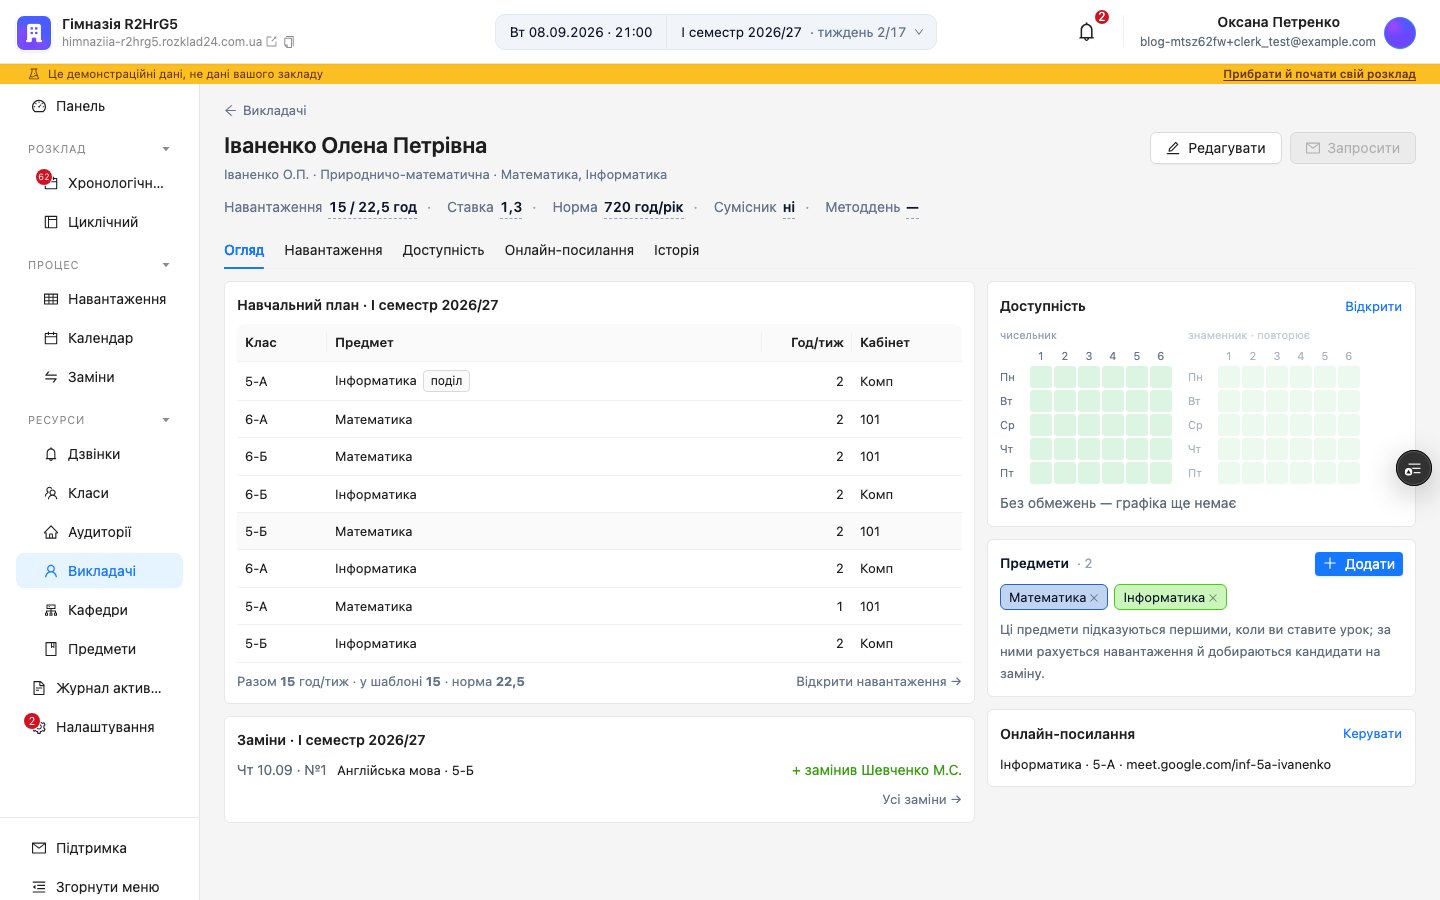Collapse the sidebar with Згорнути меню
This screenshot has height=900, width=1440.
click(100, 887)
